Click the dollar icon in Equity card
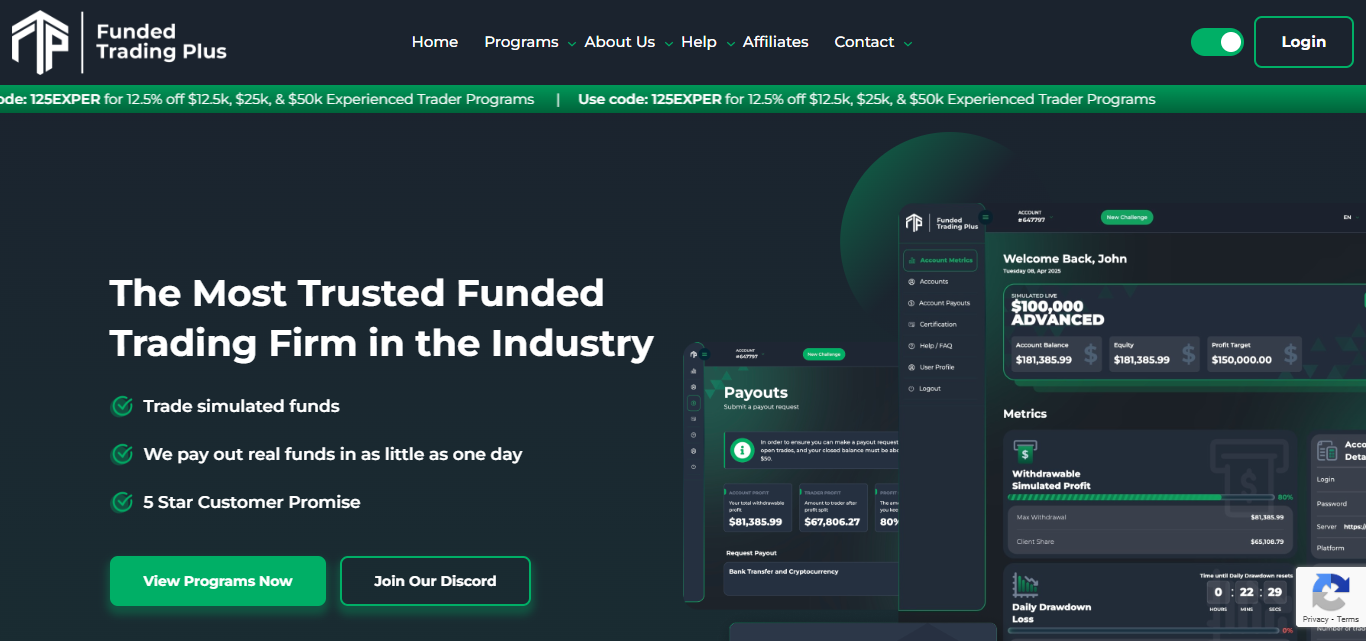1366x641 pixels. 1188,353
